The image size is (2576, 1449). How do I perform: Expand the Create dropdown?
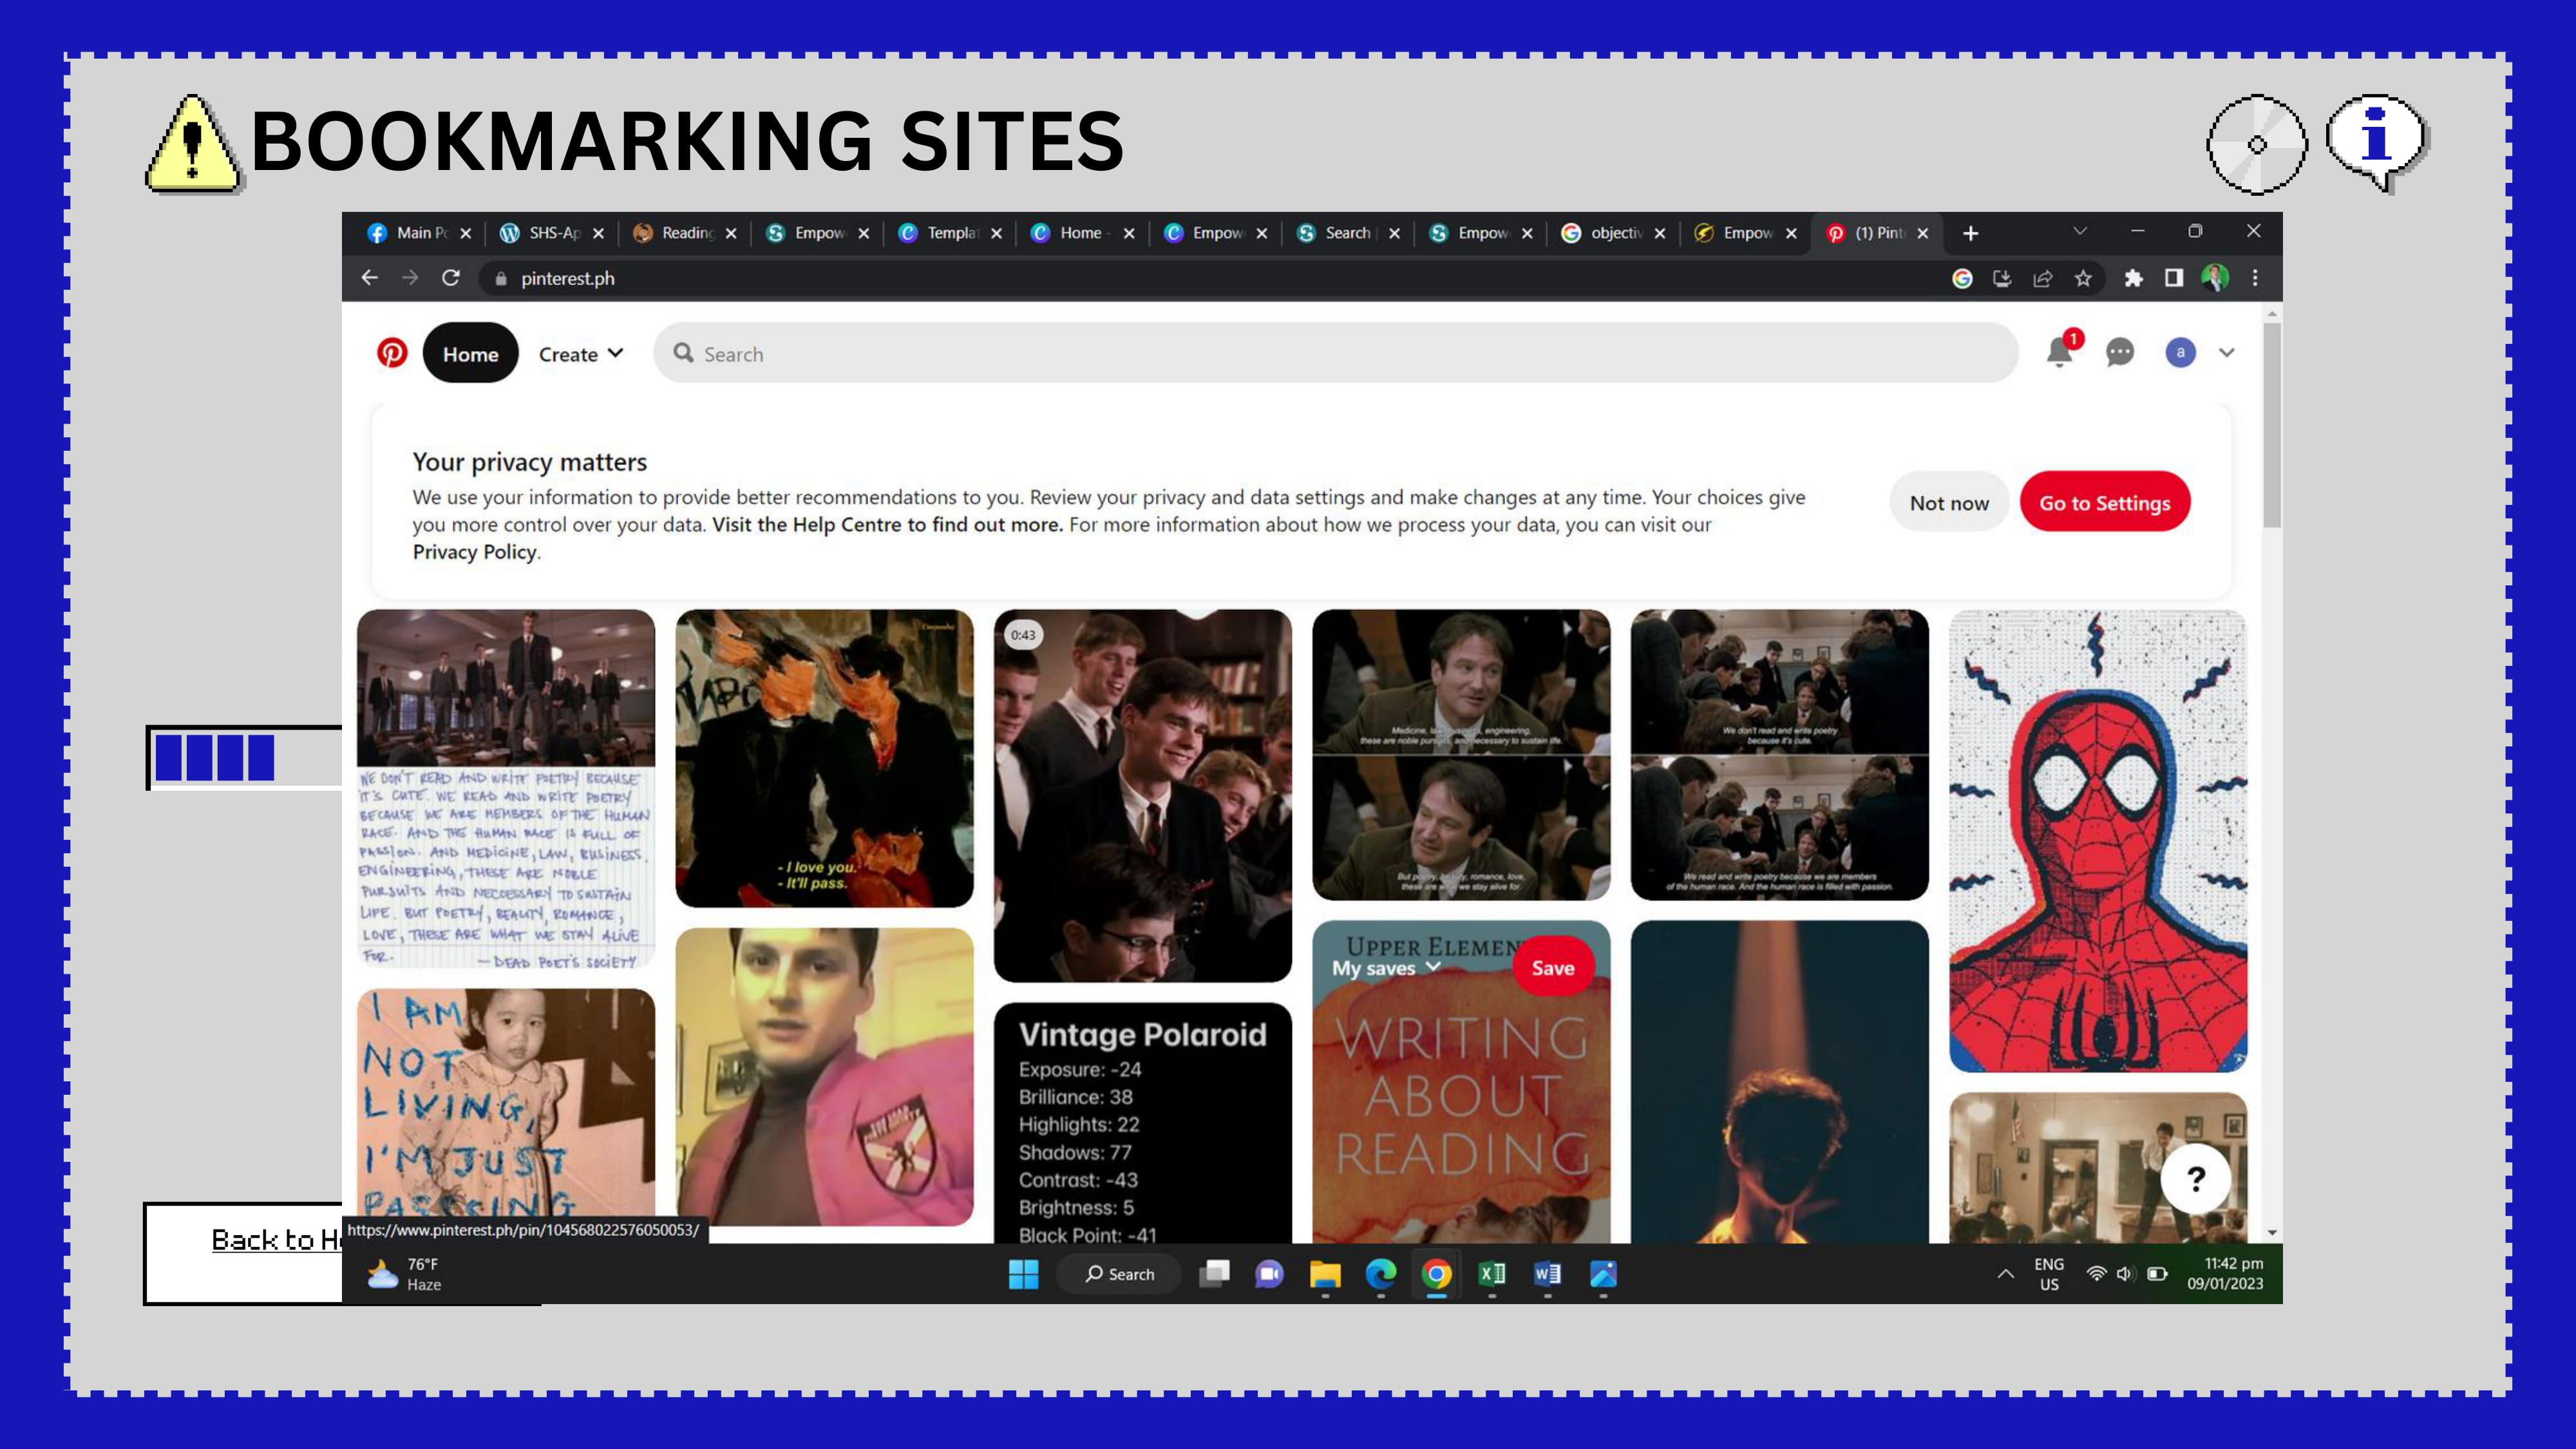580,354
